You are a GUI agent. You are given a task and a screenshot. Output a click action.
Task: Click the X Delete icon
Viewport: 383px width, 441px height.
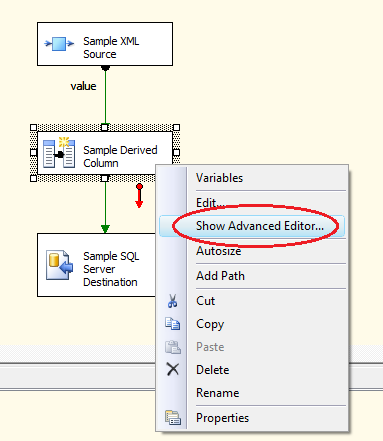click(x=173, y=369)
